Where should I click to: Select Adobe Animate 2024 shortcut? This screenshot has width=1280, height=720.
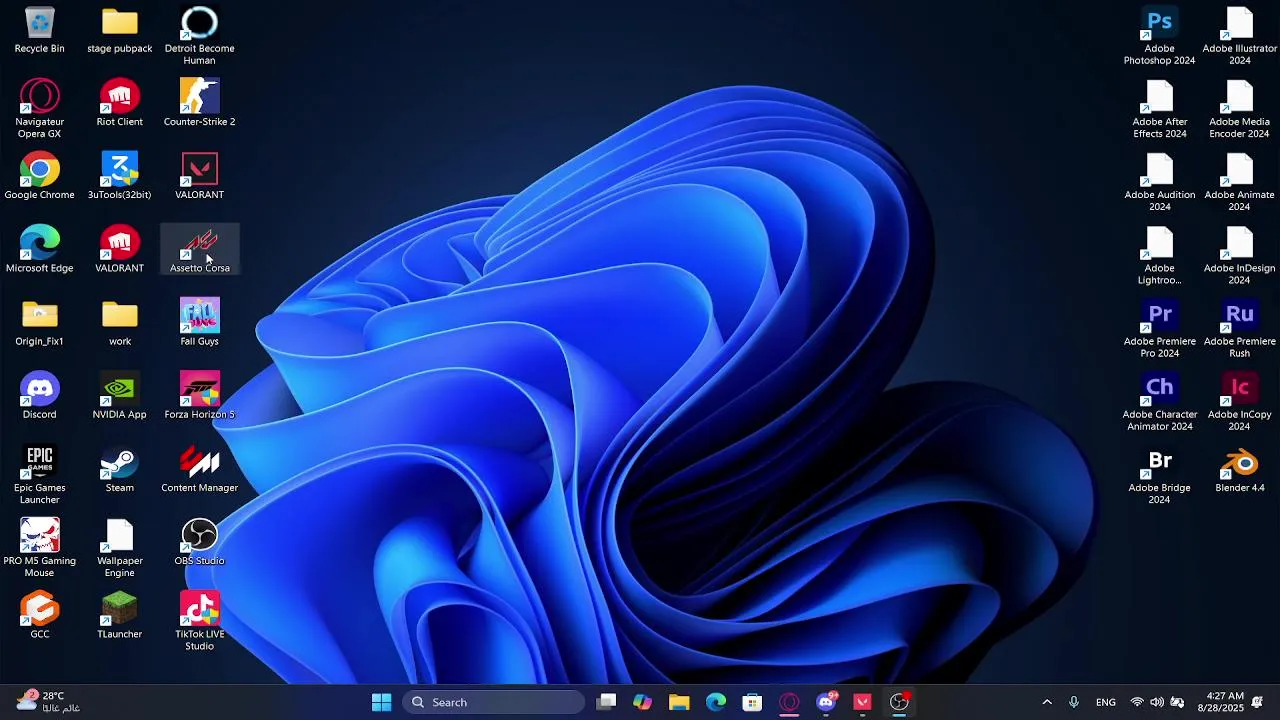pos(1239,182)
